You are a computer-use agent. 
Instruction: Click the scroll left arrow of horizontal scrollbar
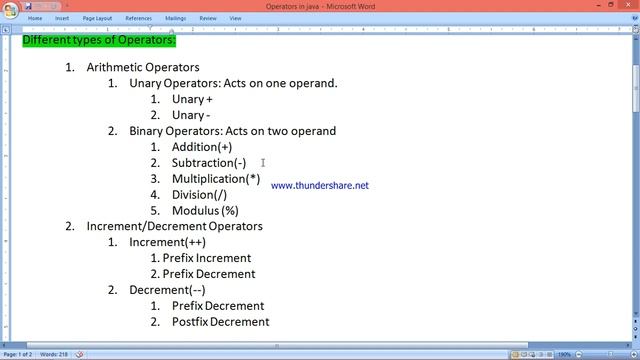pos(4,346)
